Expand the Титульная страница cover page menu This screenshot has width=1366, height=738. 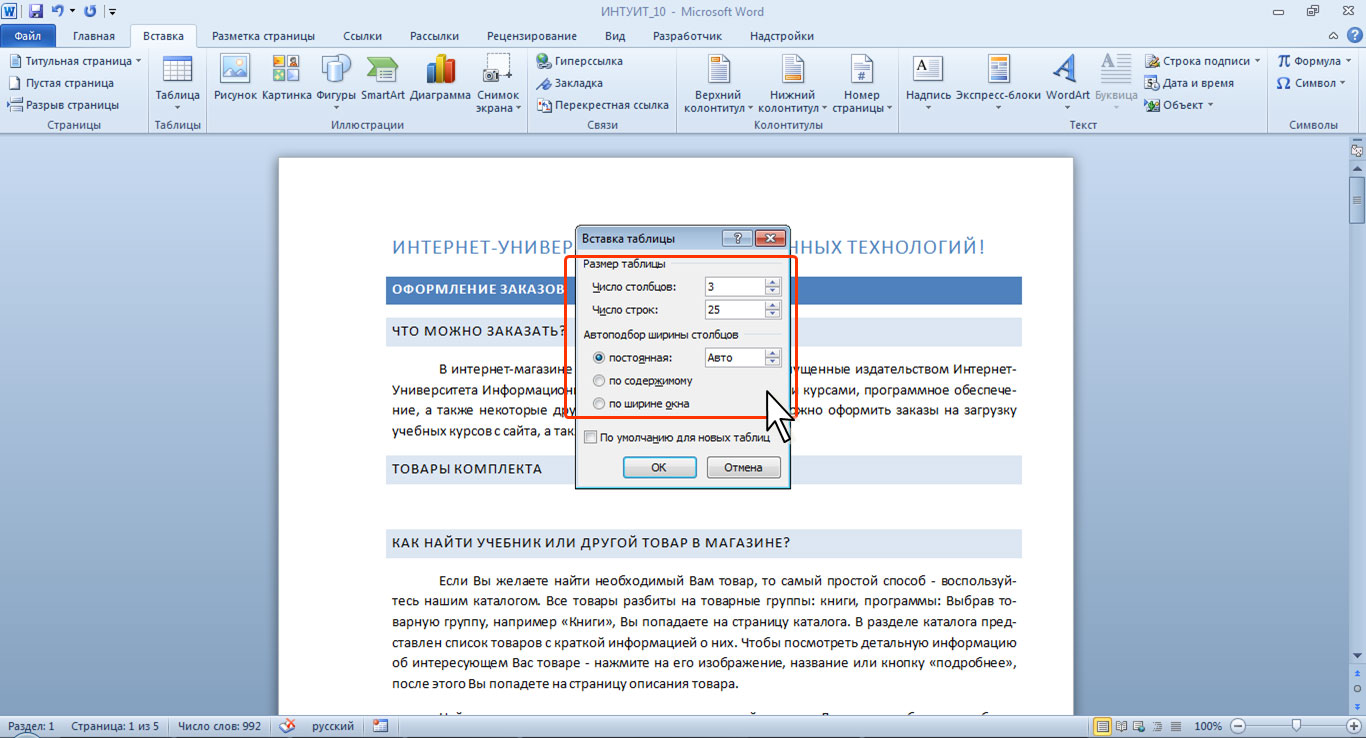pyautogui.click(x=74, y=61)
